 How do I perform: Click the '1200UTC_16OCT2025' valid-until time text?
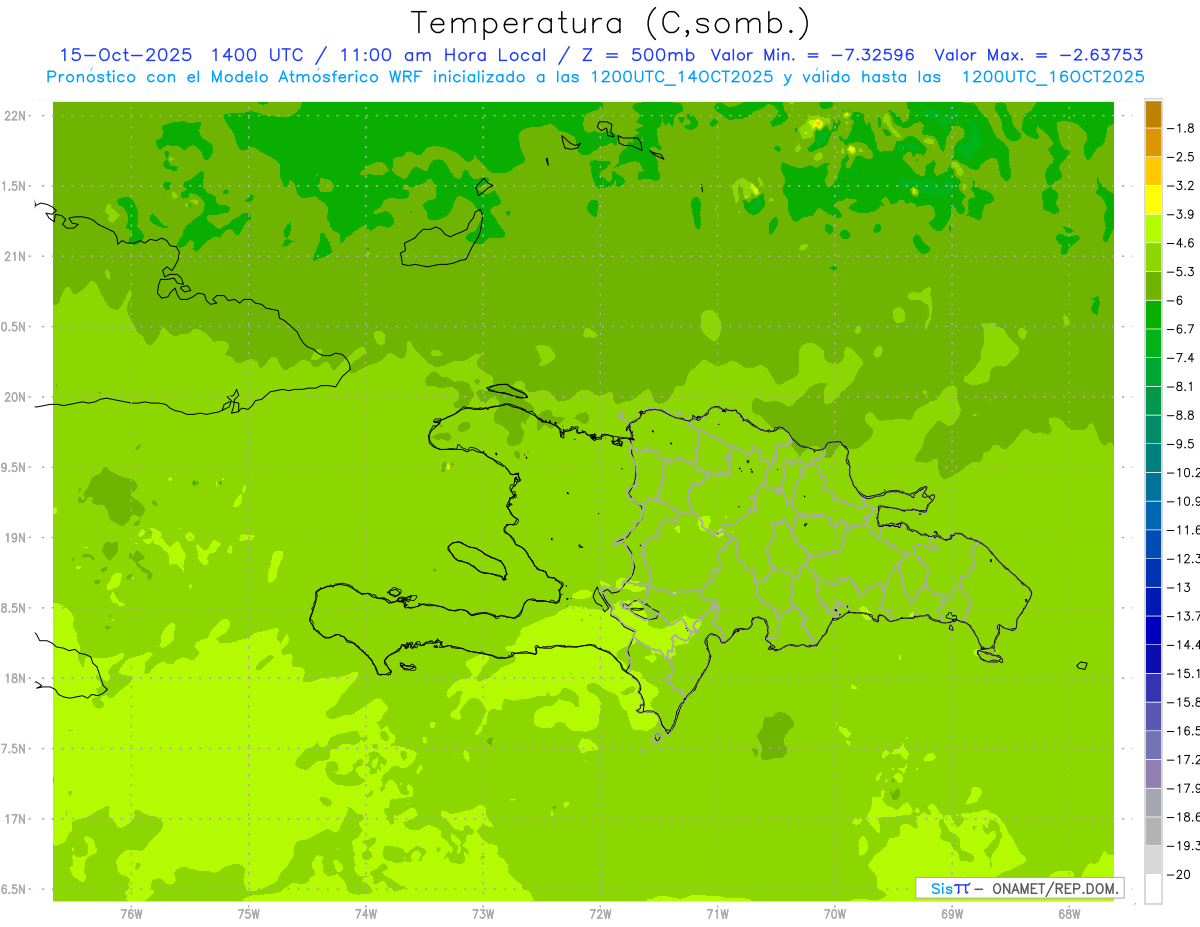(x=1052, y=77)
